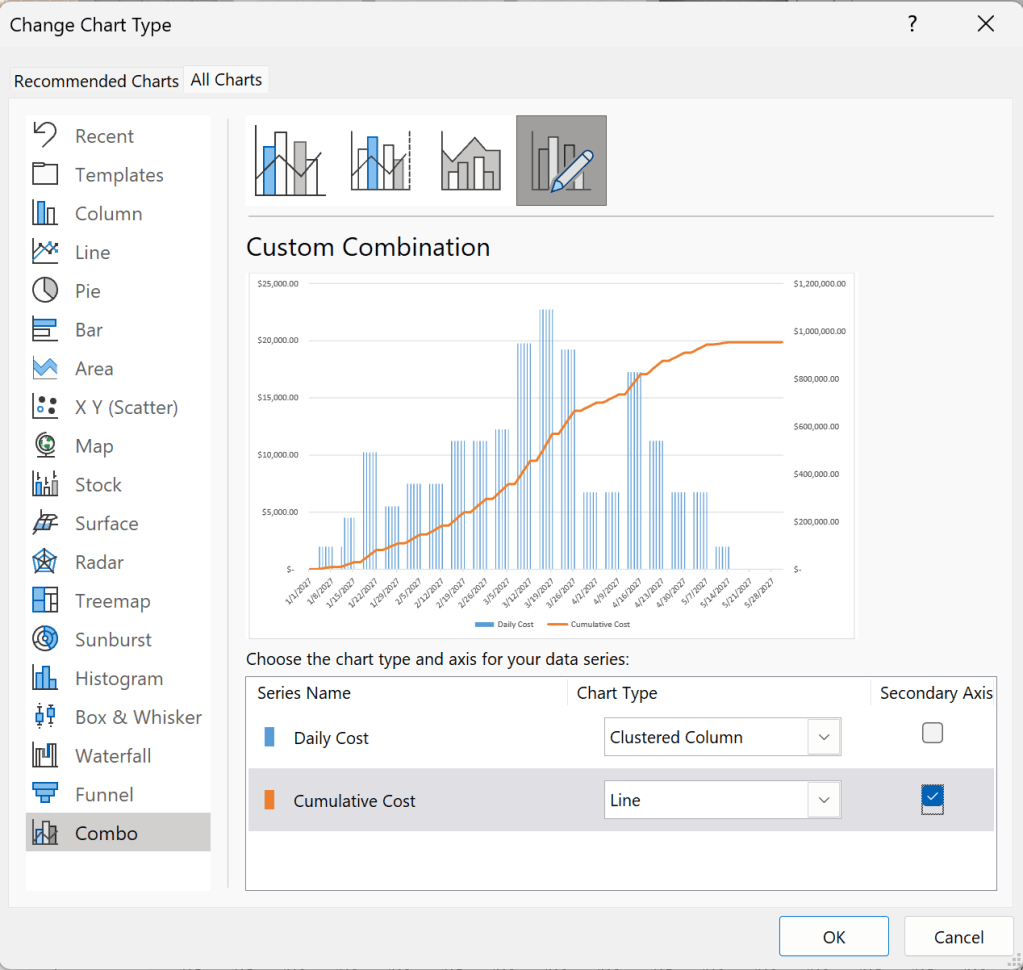Choose Clustered Column - Line on Secondary Axis icon

click(380, 160)
